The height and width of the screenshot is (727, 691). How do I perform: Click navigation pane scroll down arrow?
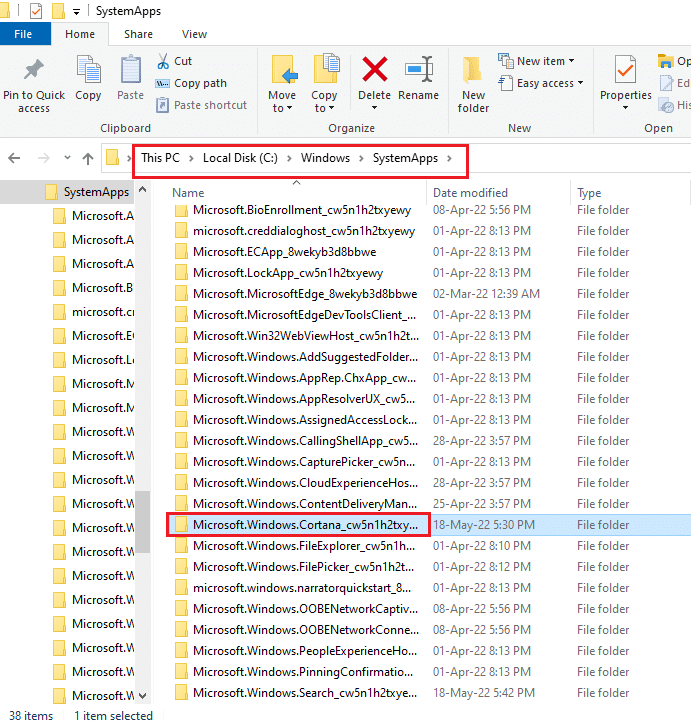tap(143, 695)
